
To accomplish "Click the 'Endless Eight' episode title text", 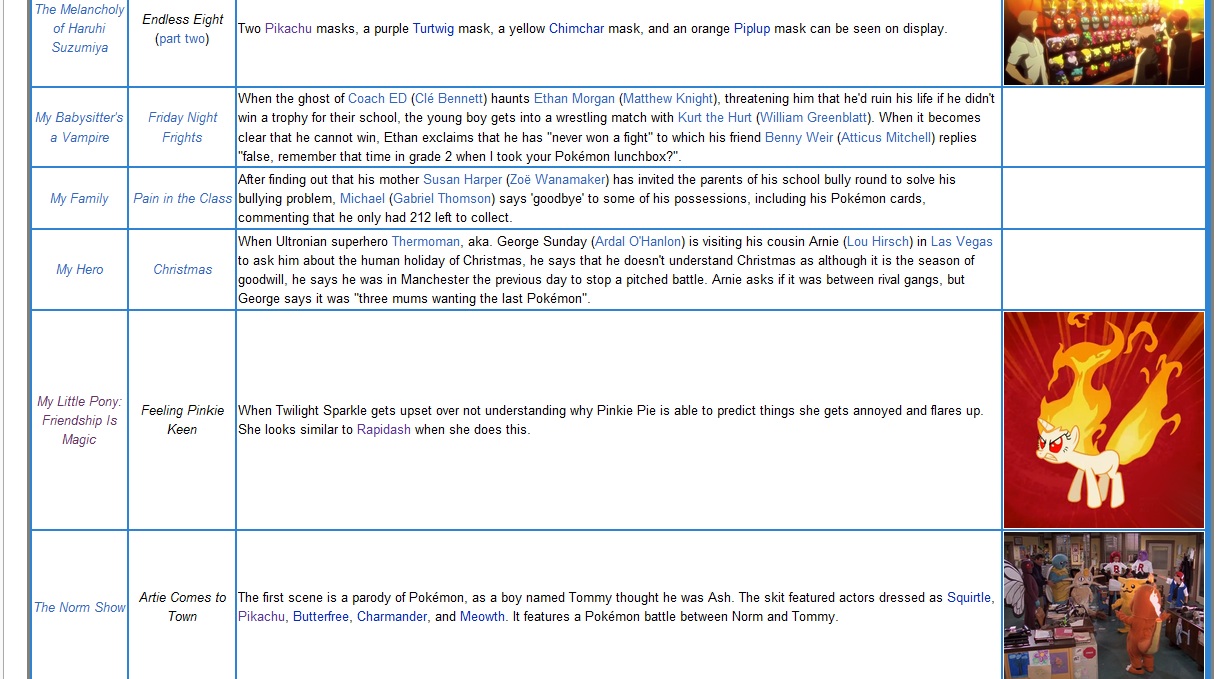I will click(182, 20).
